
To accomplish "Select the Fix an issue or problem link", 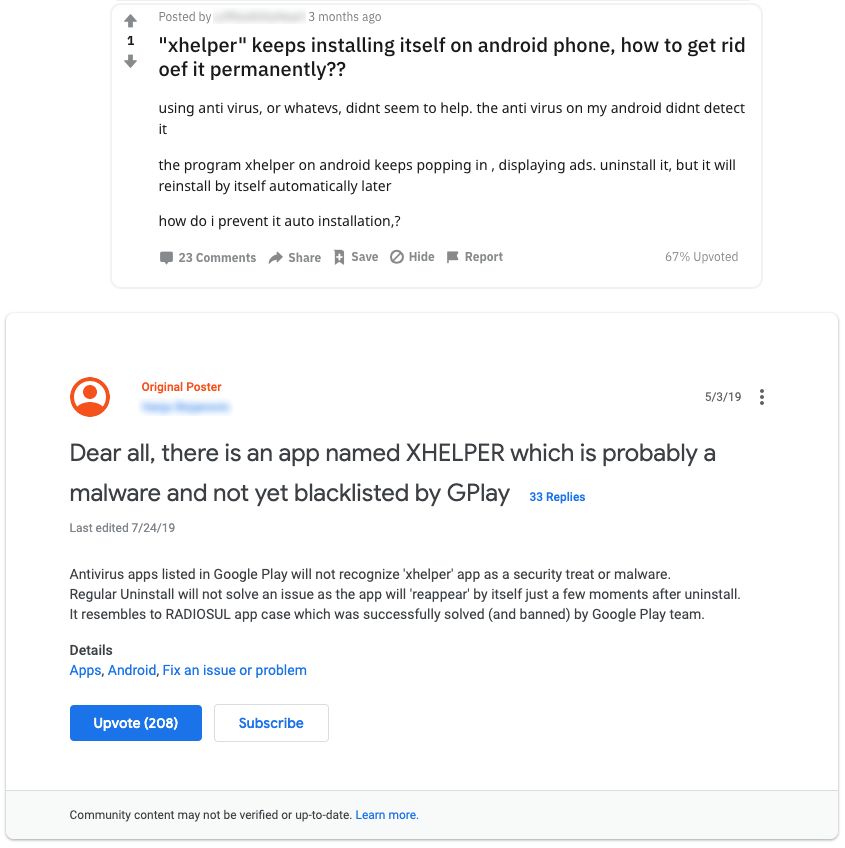I will coord(235,670).
